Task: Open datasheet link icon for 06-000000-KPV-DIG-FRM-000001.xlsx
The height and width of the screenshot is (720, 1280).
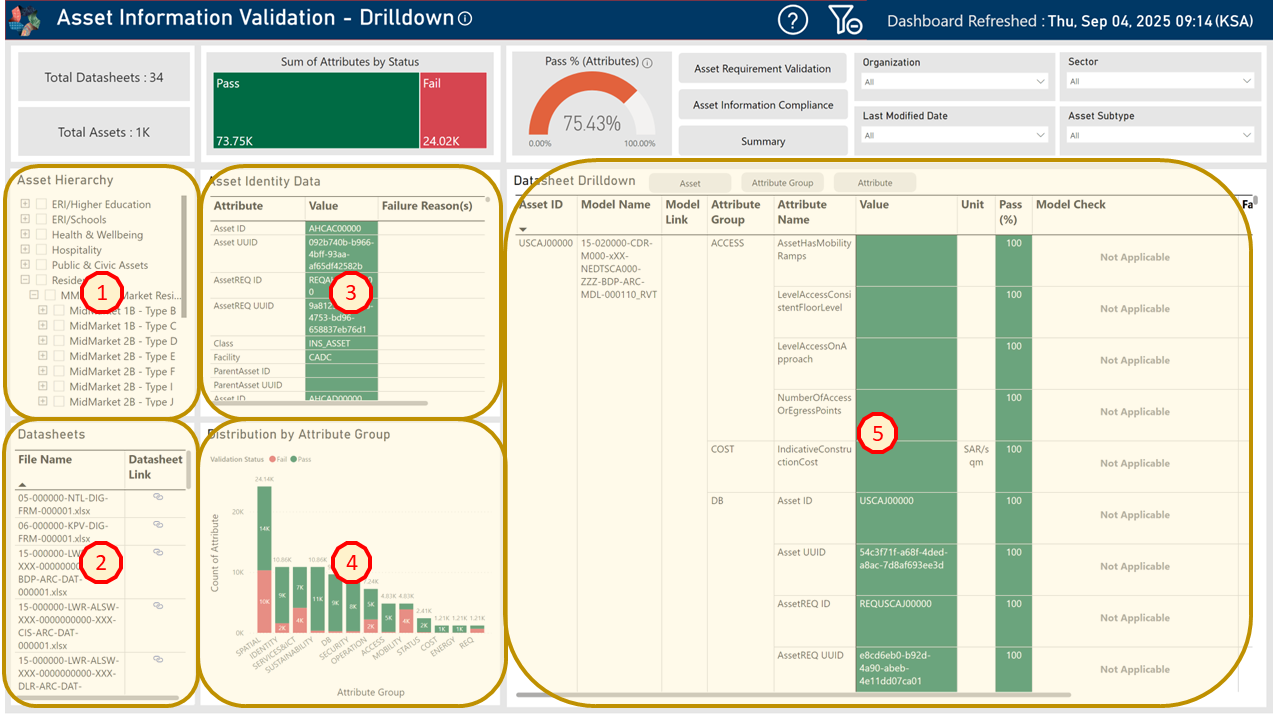Action: point(158,524)
